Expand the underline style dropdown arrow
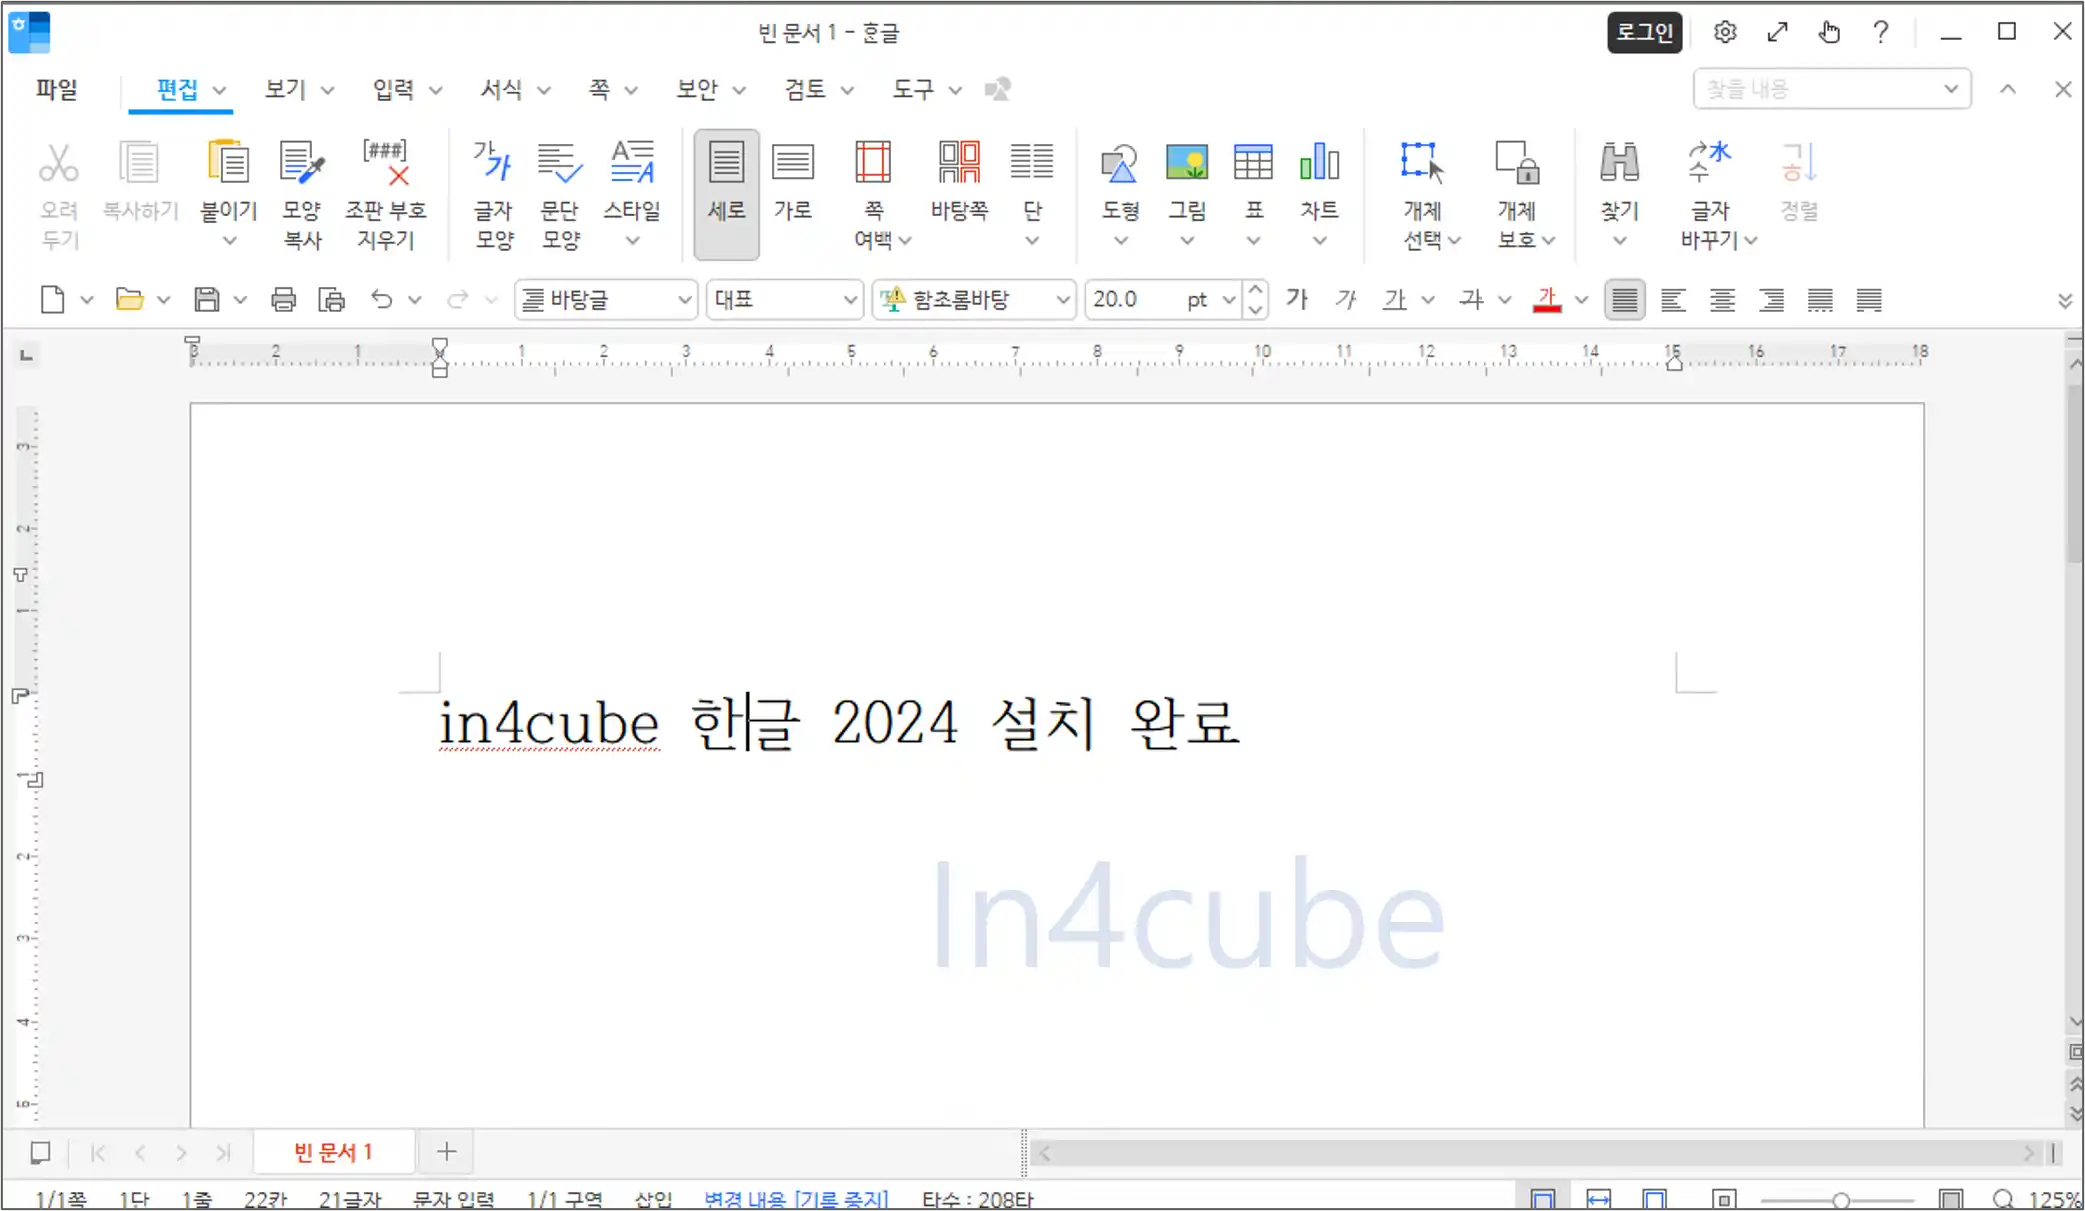2085x1211 pixels. tap(1427, 299)
